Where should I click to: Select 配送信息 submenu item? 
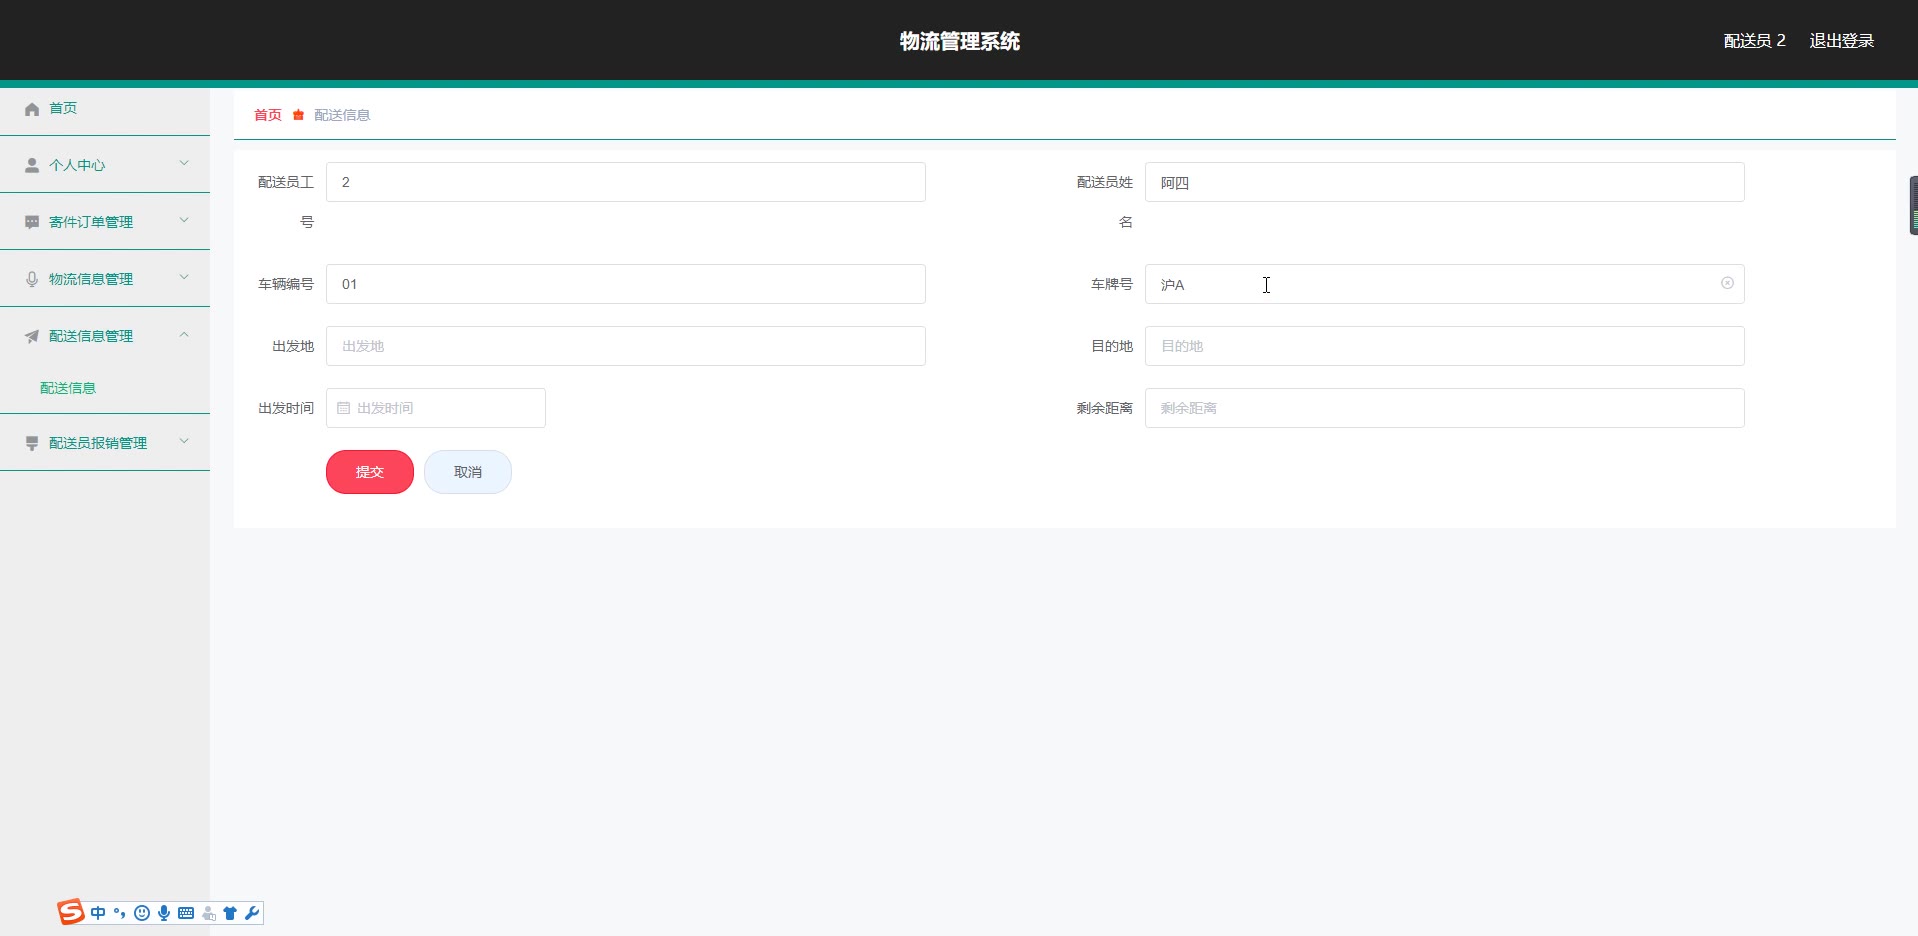click(x=68, y=388)
